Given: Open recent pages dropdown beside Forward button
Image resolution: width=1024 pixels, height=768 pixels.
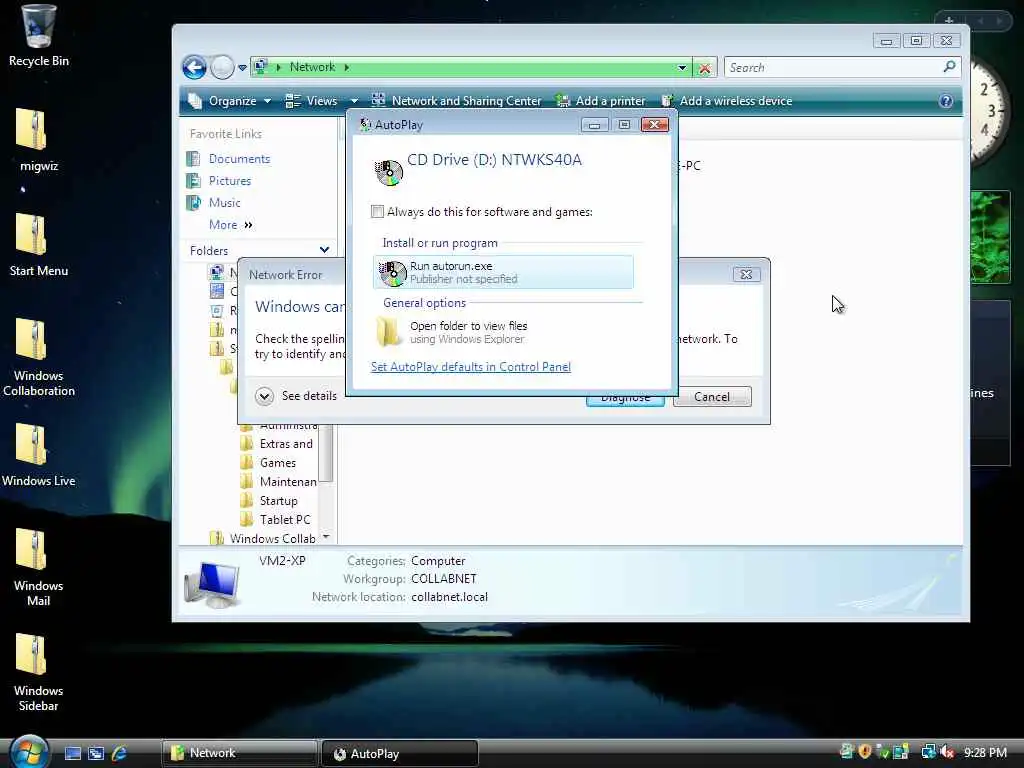Looking at the screenshot, I should click(242, 68).
